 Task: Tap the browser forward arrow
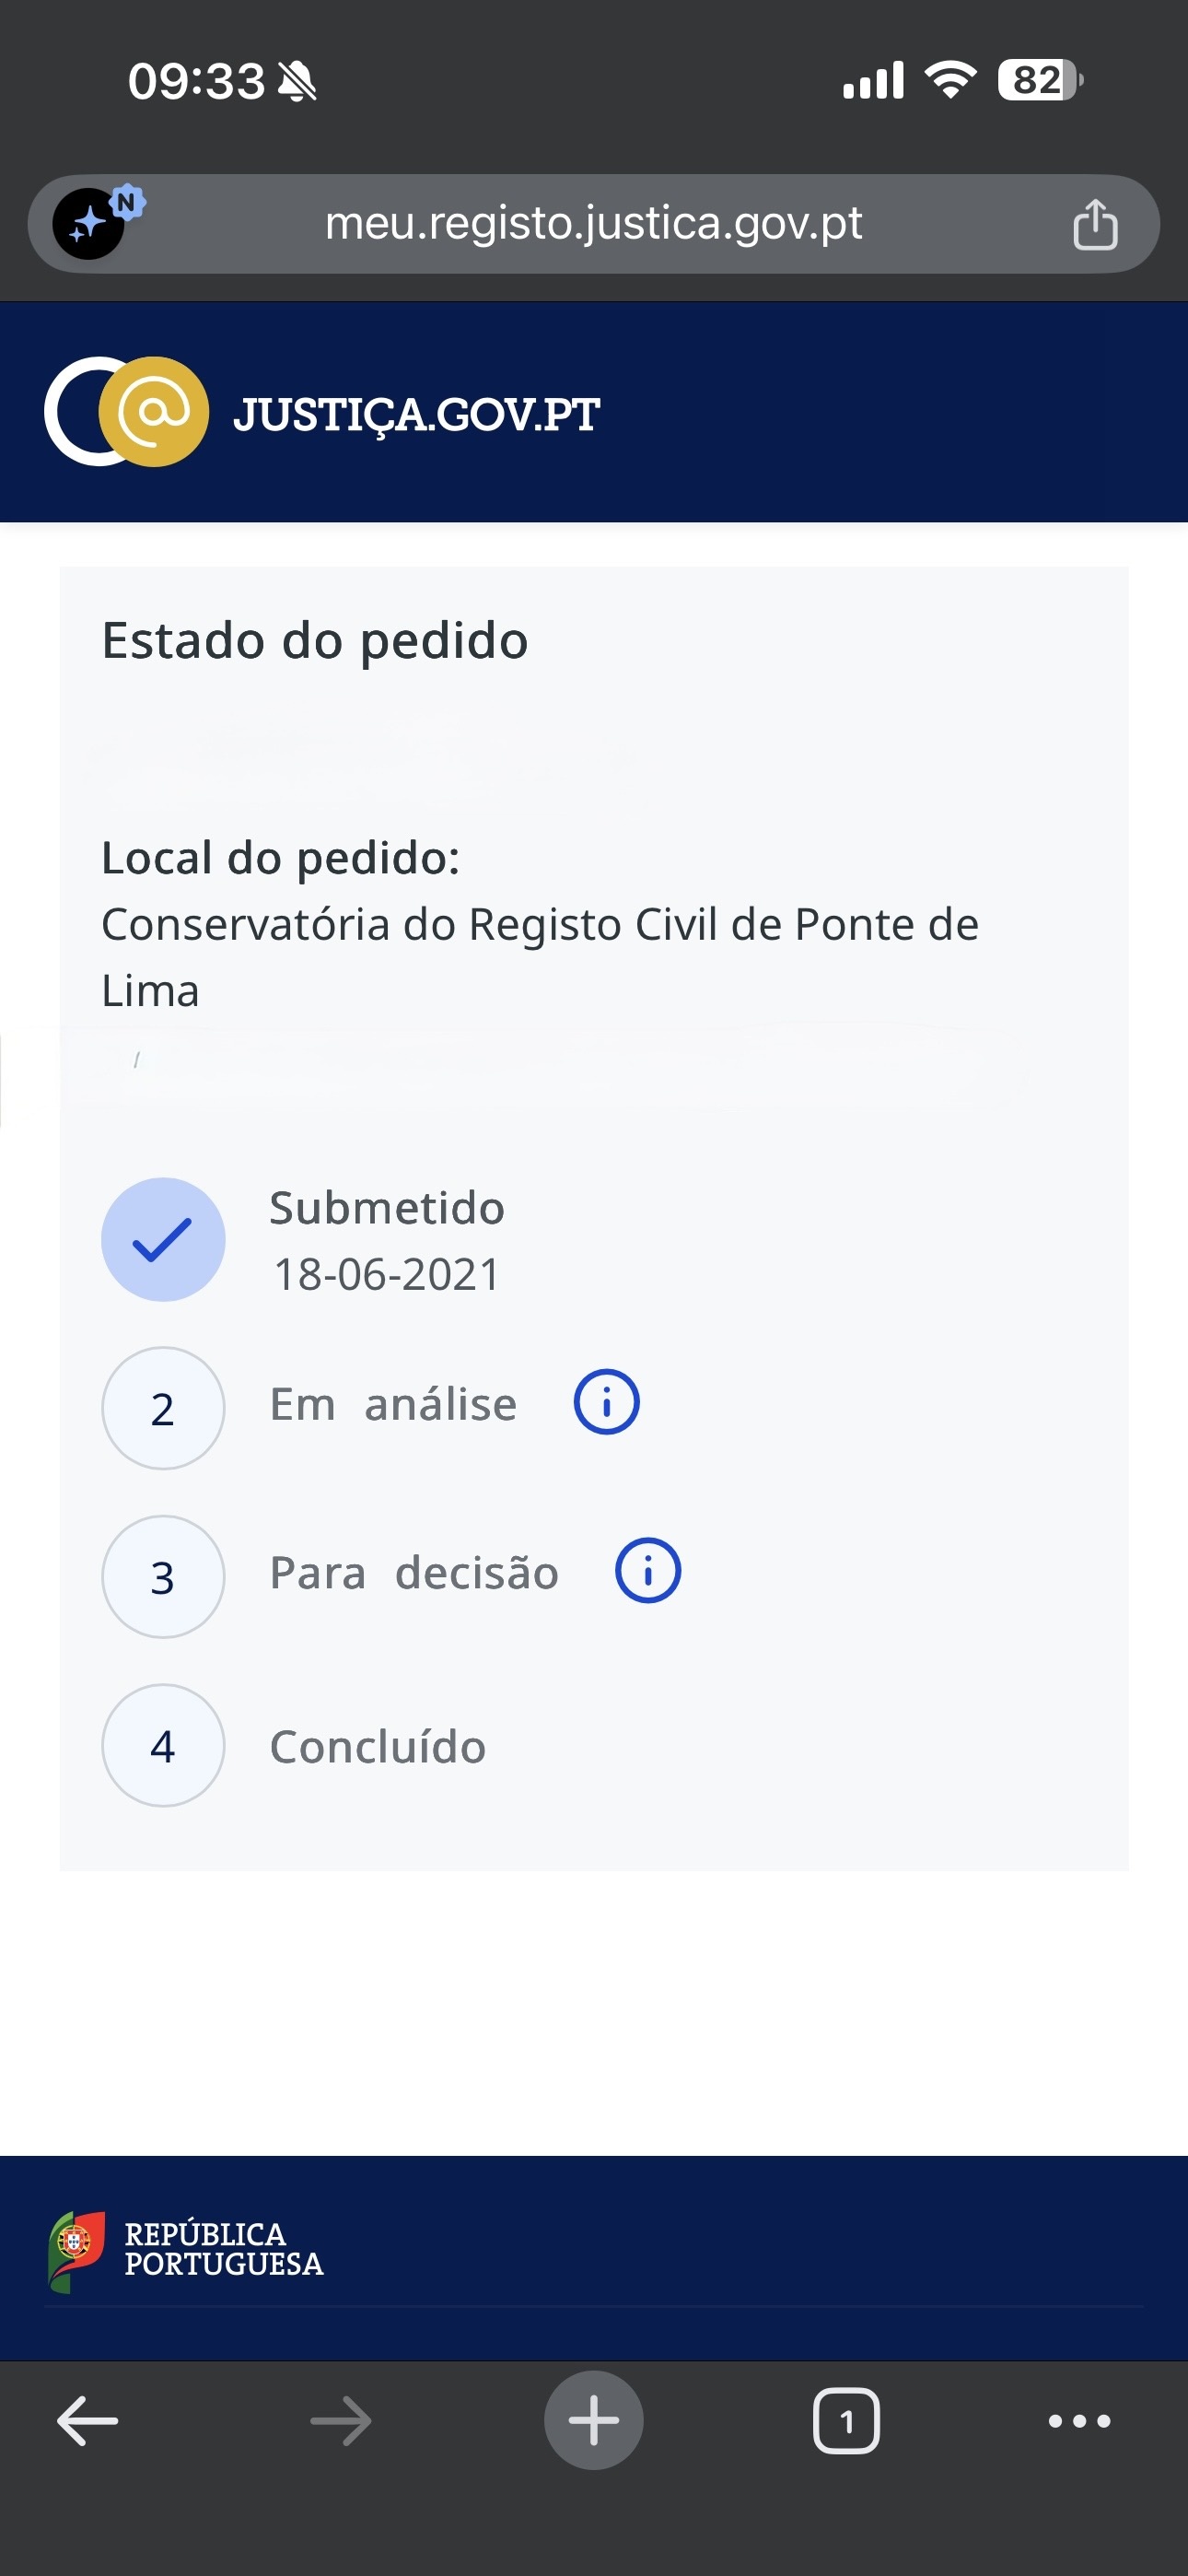click(x=341, y=2421)
